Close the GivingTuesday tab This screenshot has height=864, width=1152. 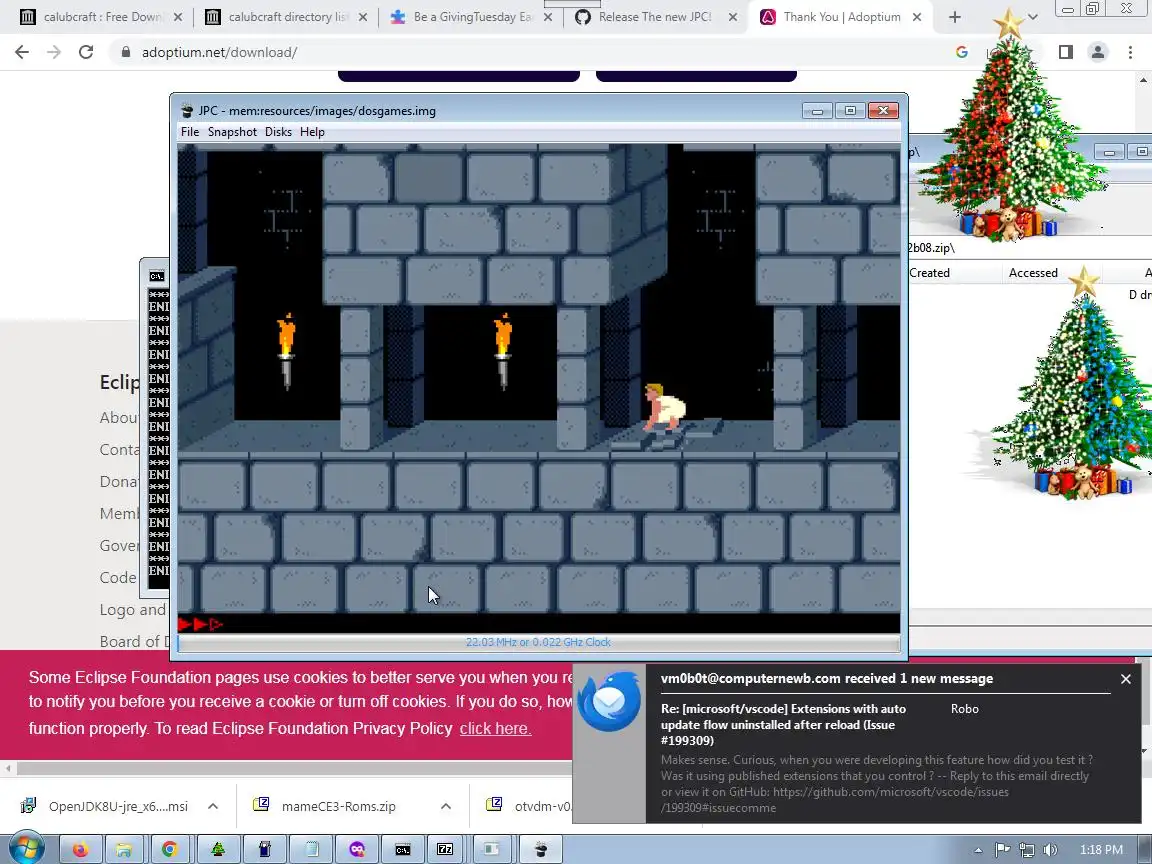point(547,17)
